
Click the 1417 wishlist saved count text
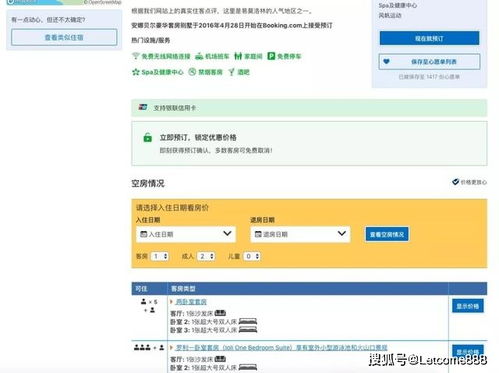(429, 77)
